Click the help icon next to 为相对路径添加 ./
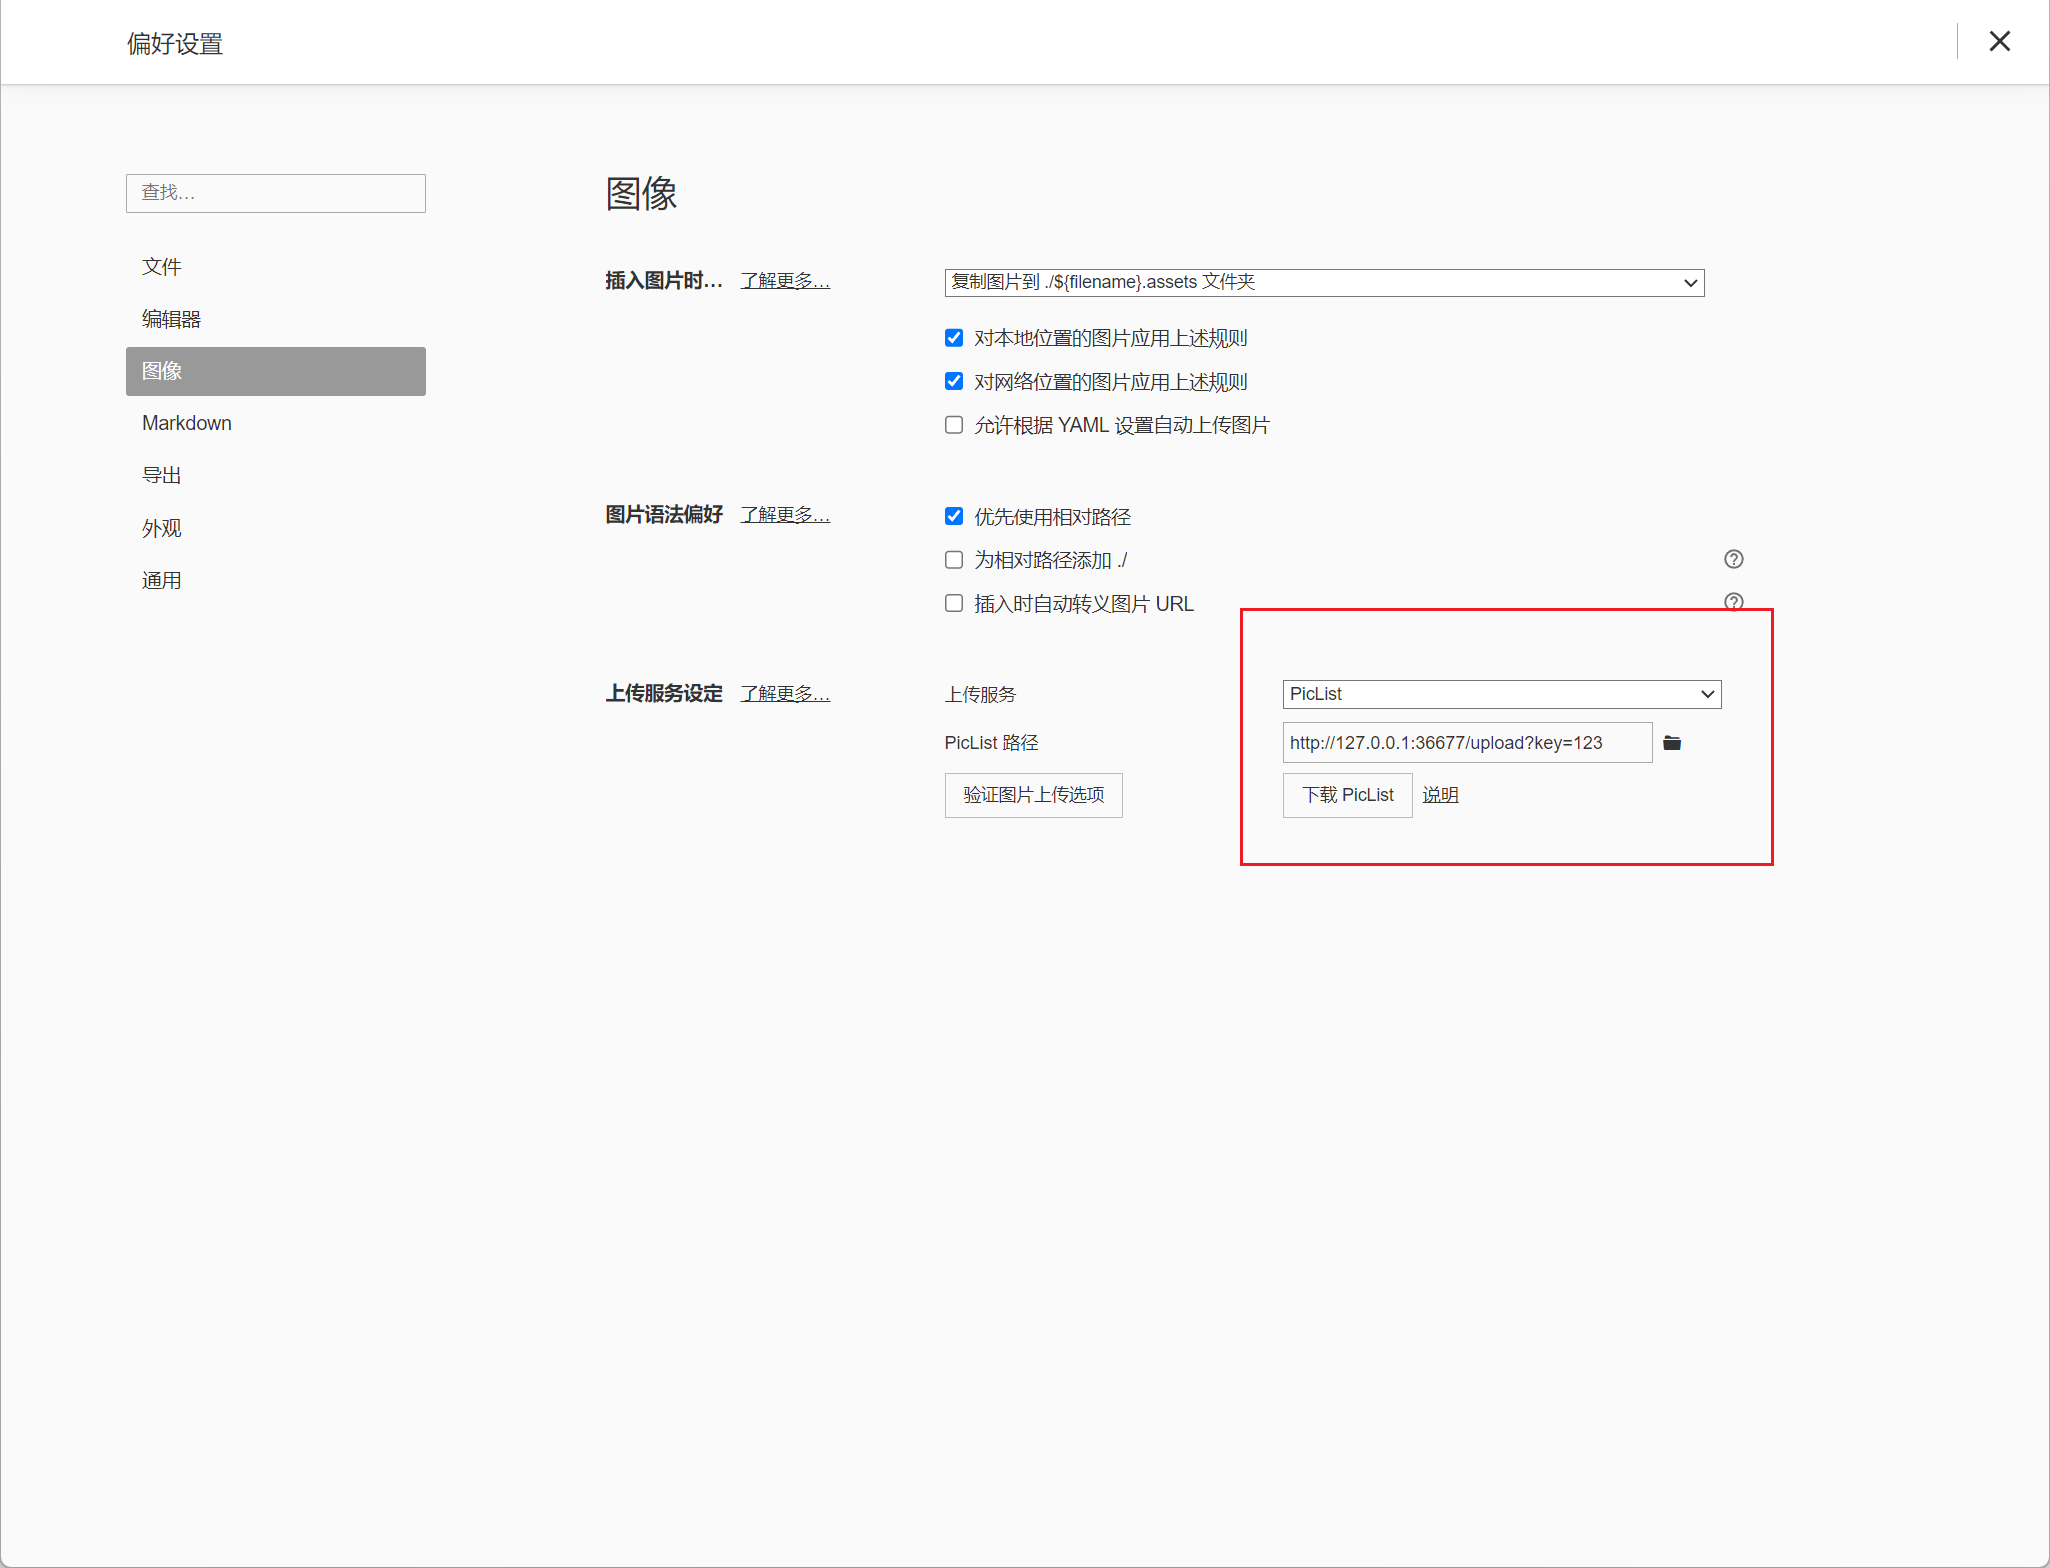This screenshot has width=2050, height=1568. coord(1733,559)
